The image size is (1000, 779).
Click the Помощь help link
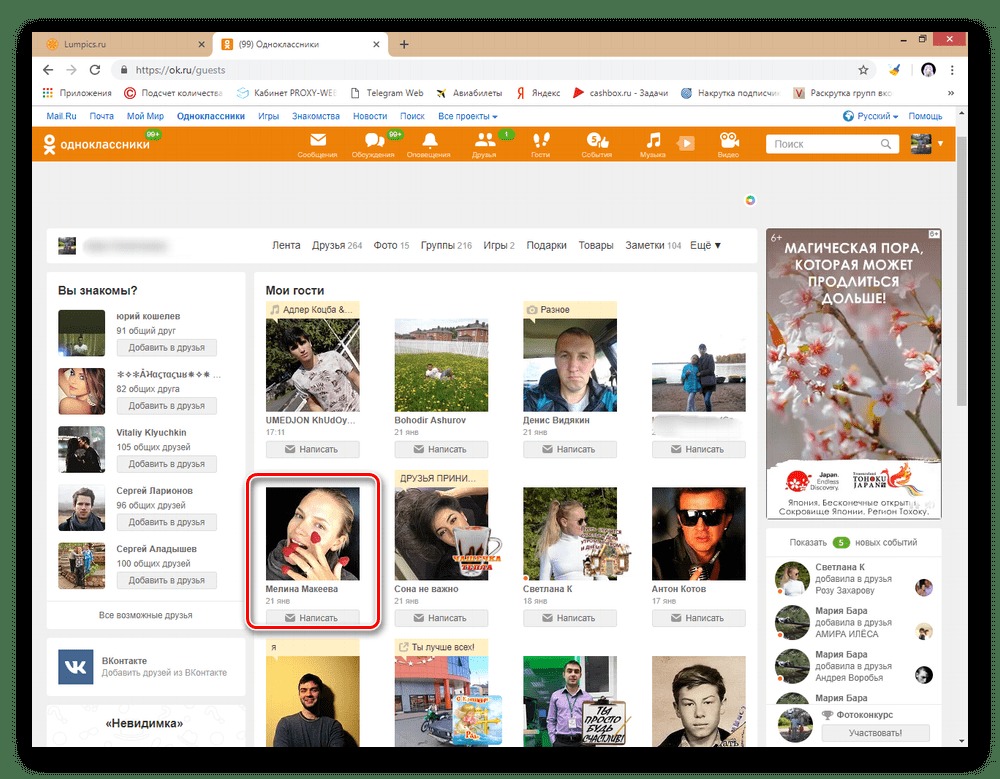coord(925,116)
